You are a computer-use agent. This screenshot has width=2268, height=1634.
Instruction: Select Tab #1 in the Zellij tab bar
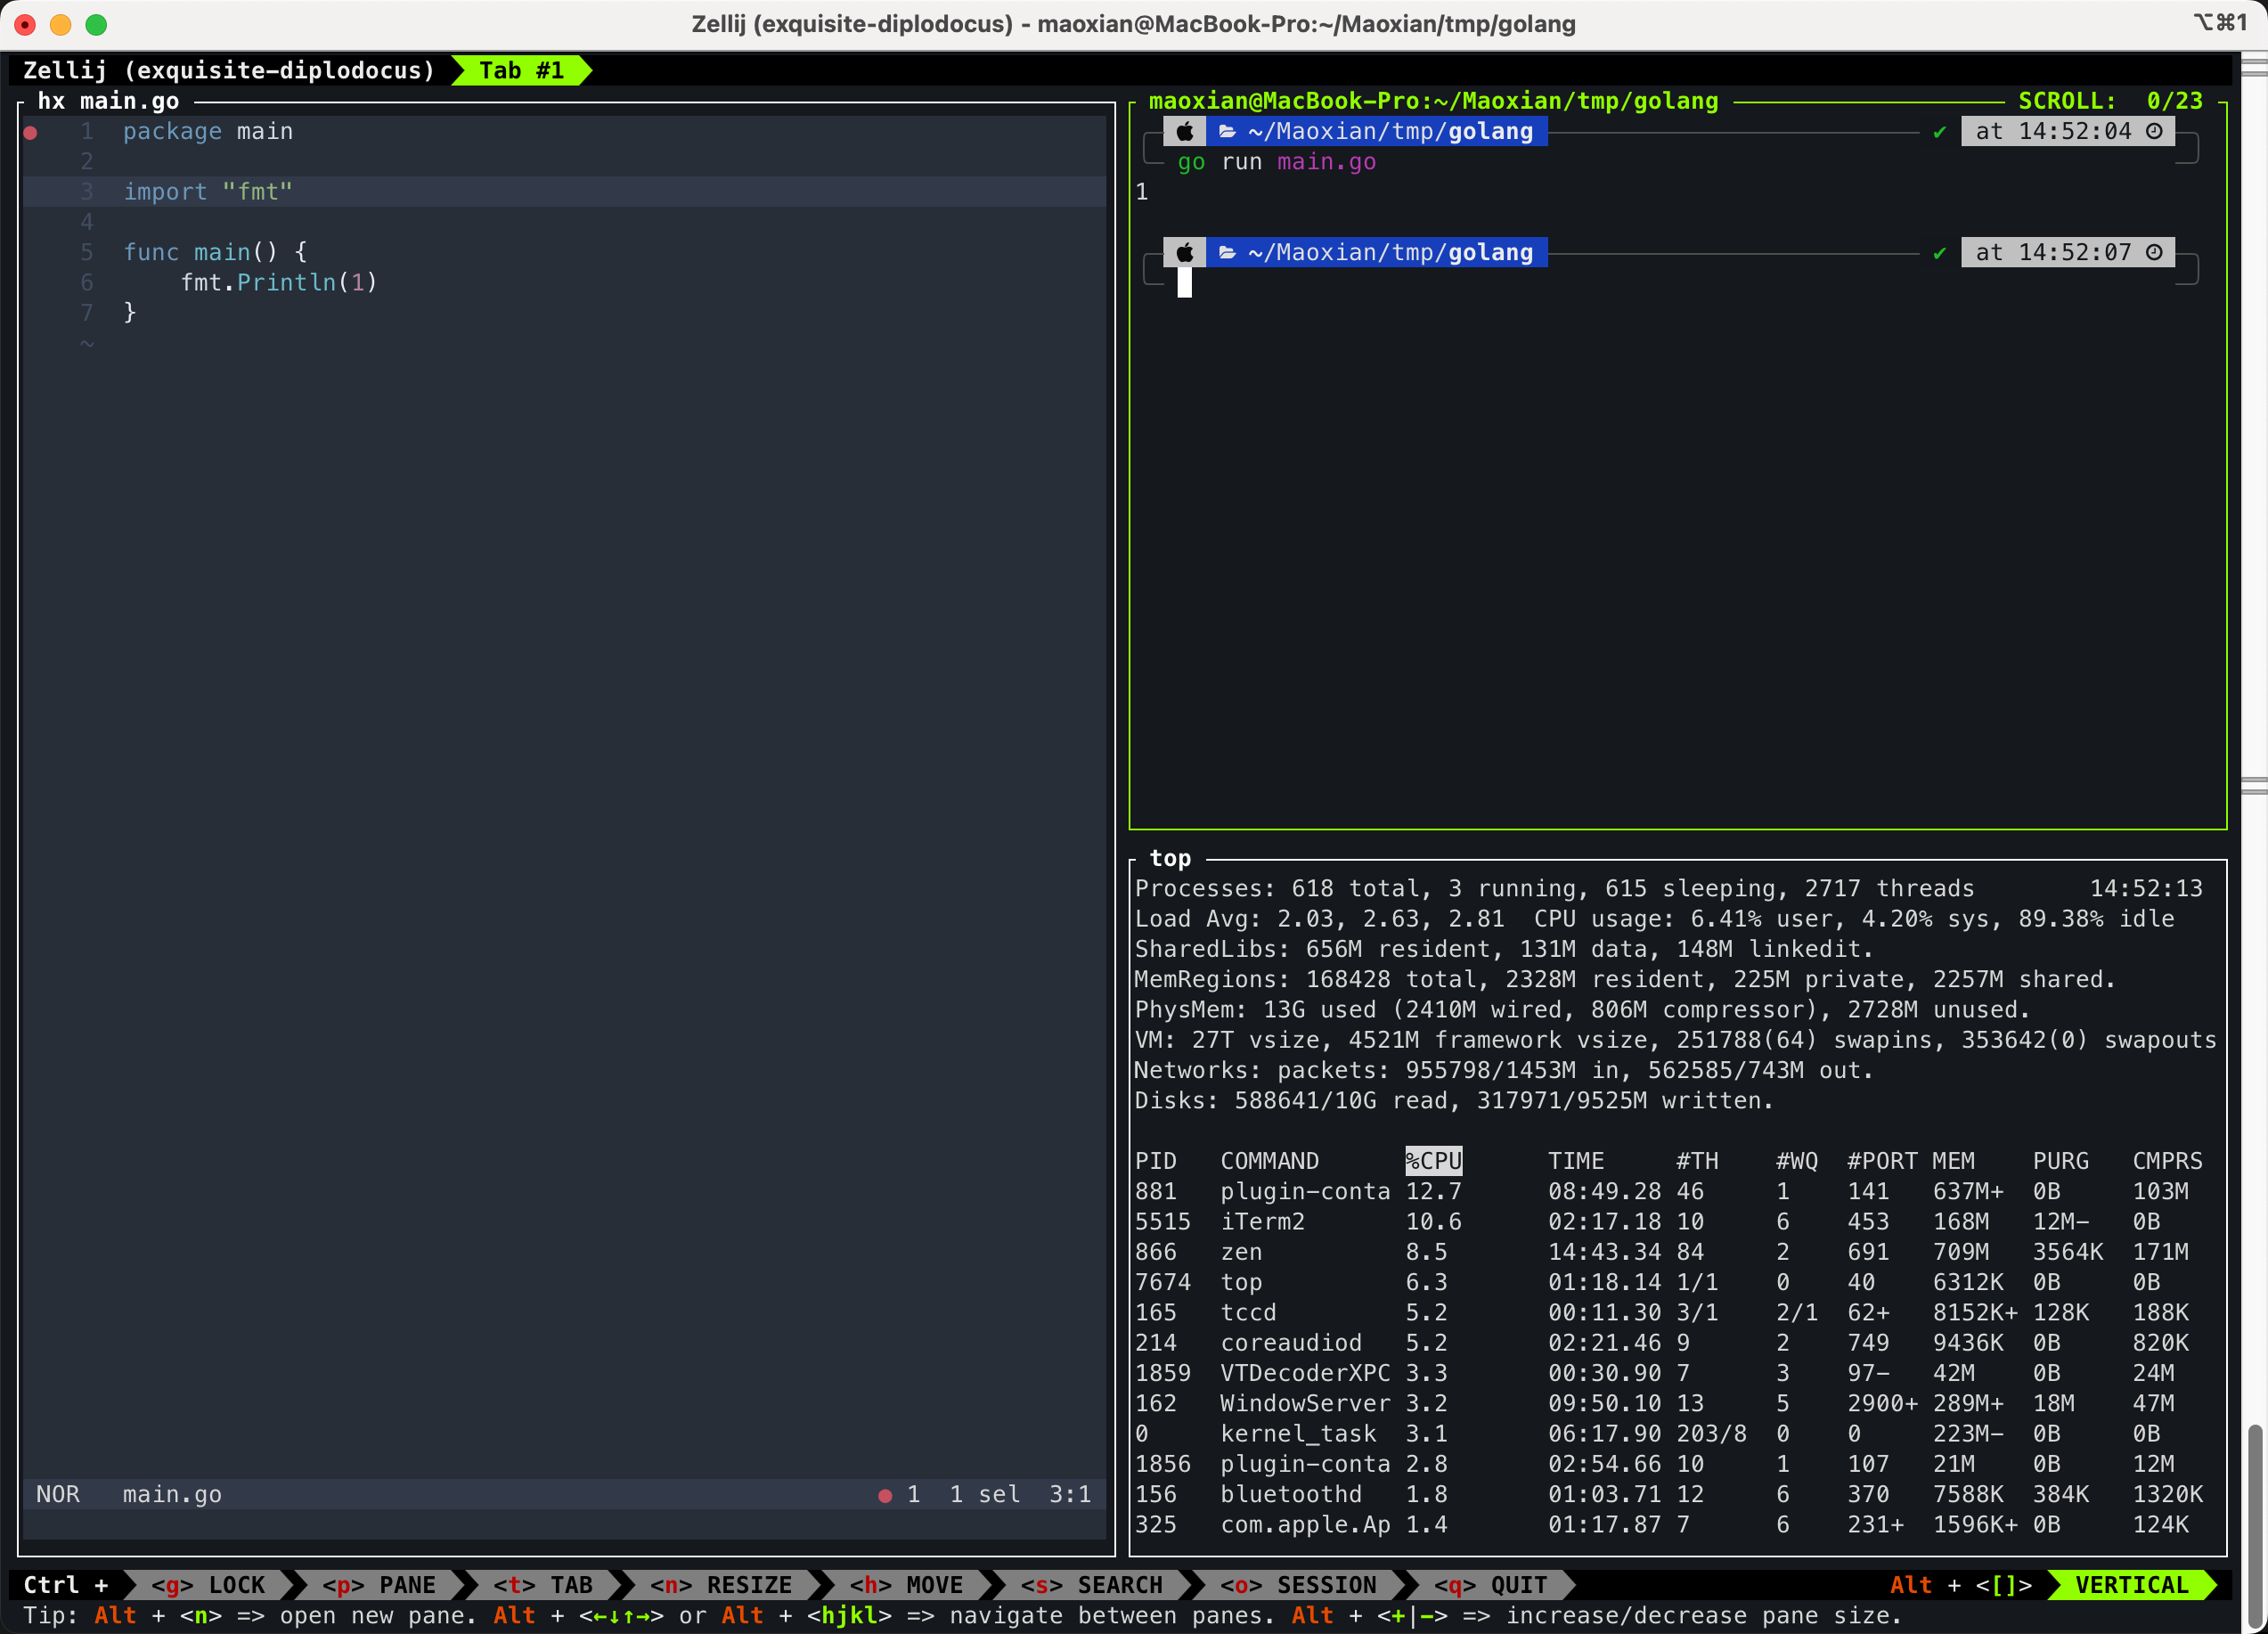[x=521, y=70]
